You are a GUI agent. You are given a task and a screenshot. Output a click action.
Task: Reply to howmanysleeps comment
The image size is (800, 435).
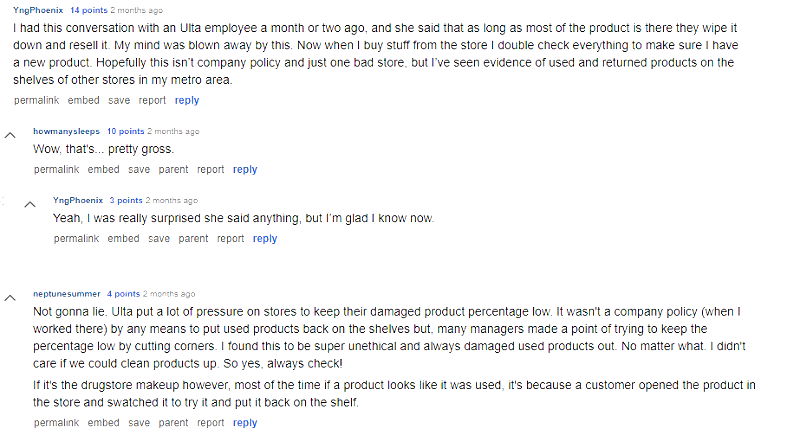pyautogui.click(x=245, y=169)
